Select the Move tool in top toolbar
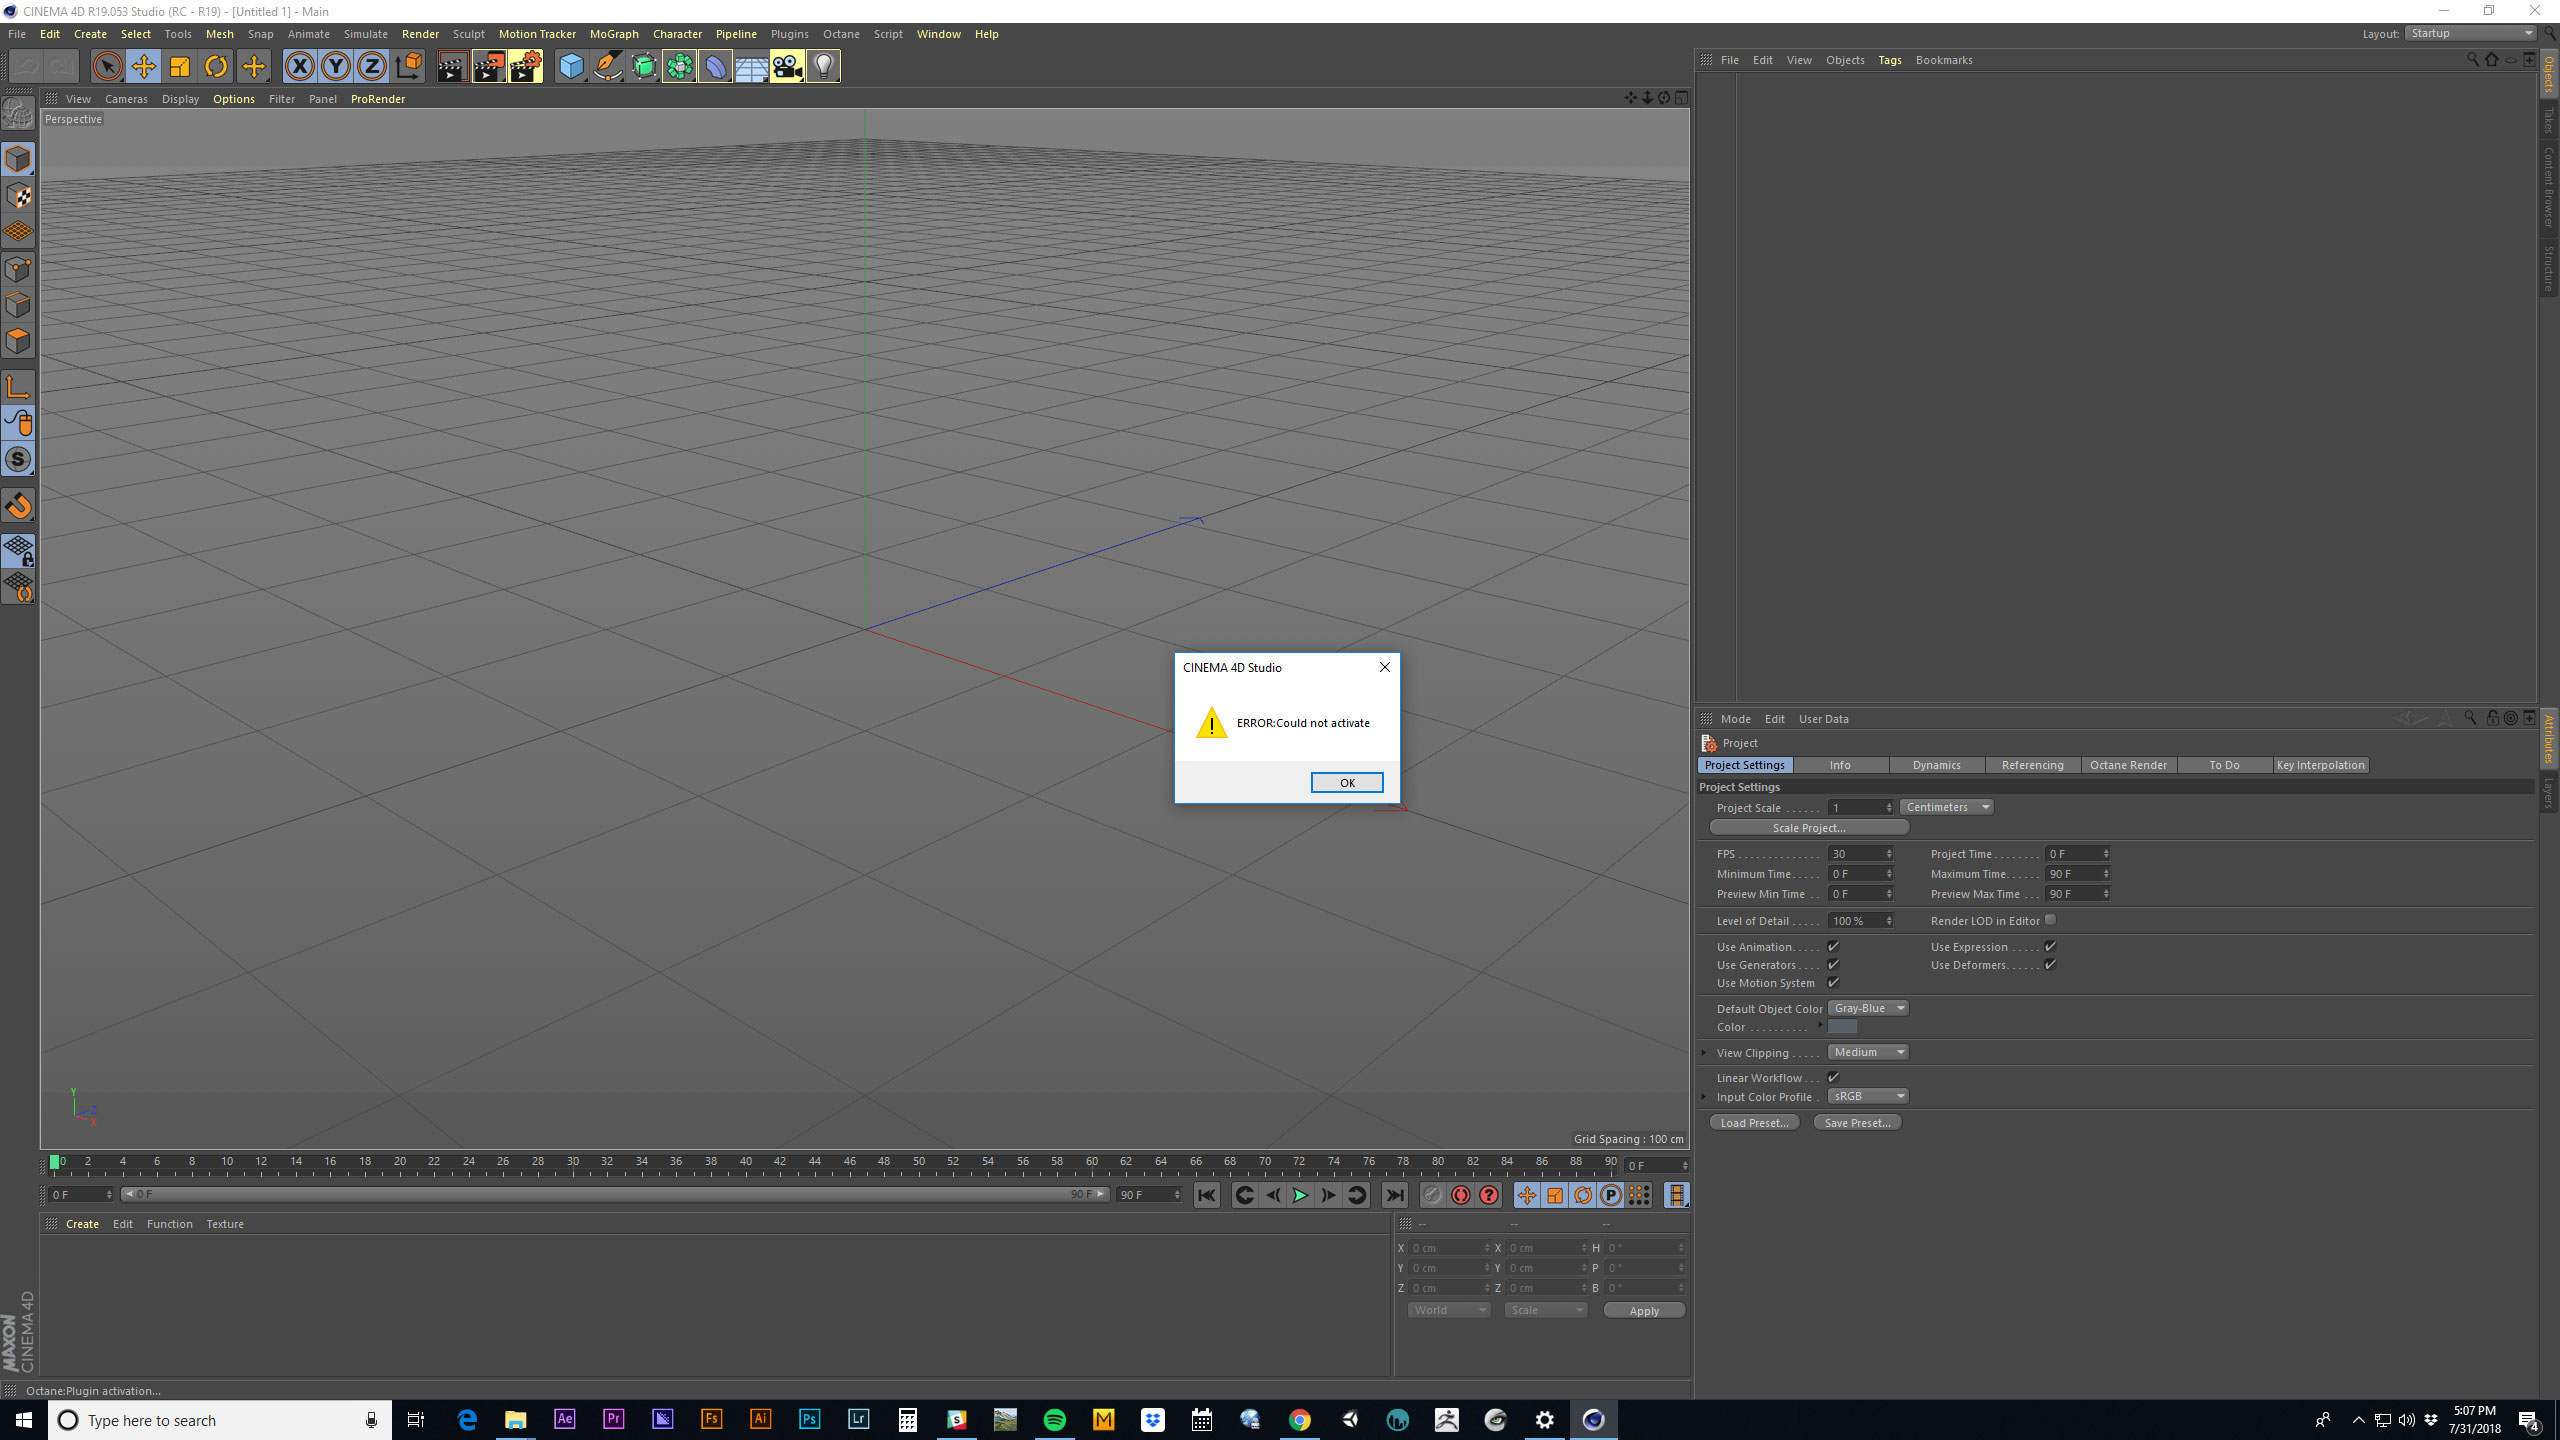Viewport: 2560px width, 1440px height. (144, 67)
